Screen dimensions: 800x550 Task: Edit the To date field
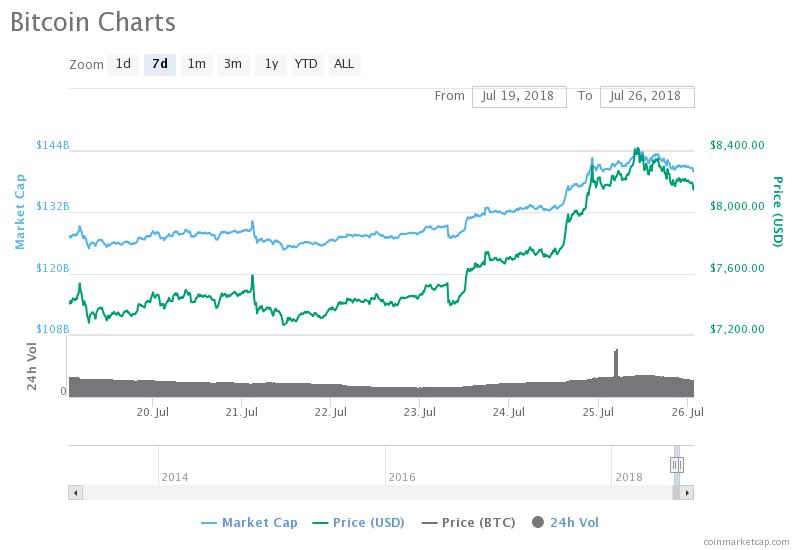point(647,96)
